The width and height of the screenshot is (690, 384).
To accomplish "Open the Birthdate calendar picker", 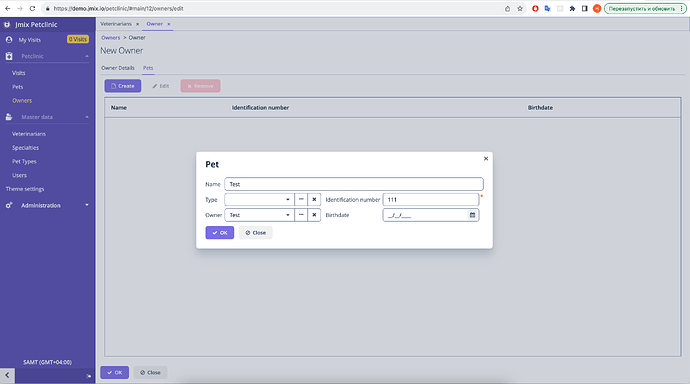I will pyautogui.click(x=472, y=215).
